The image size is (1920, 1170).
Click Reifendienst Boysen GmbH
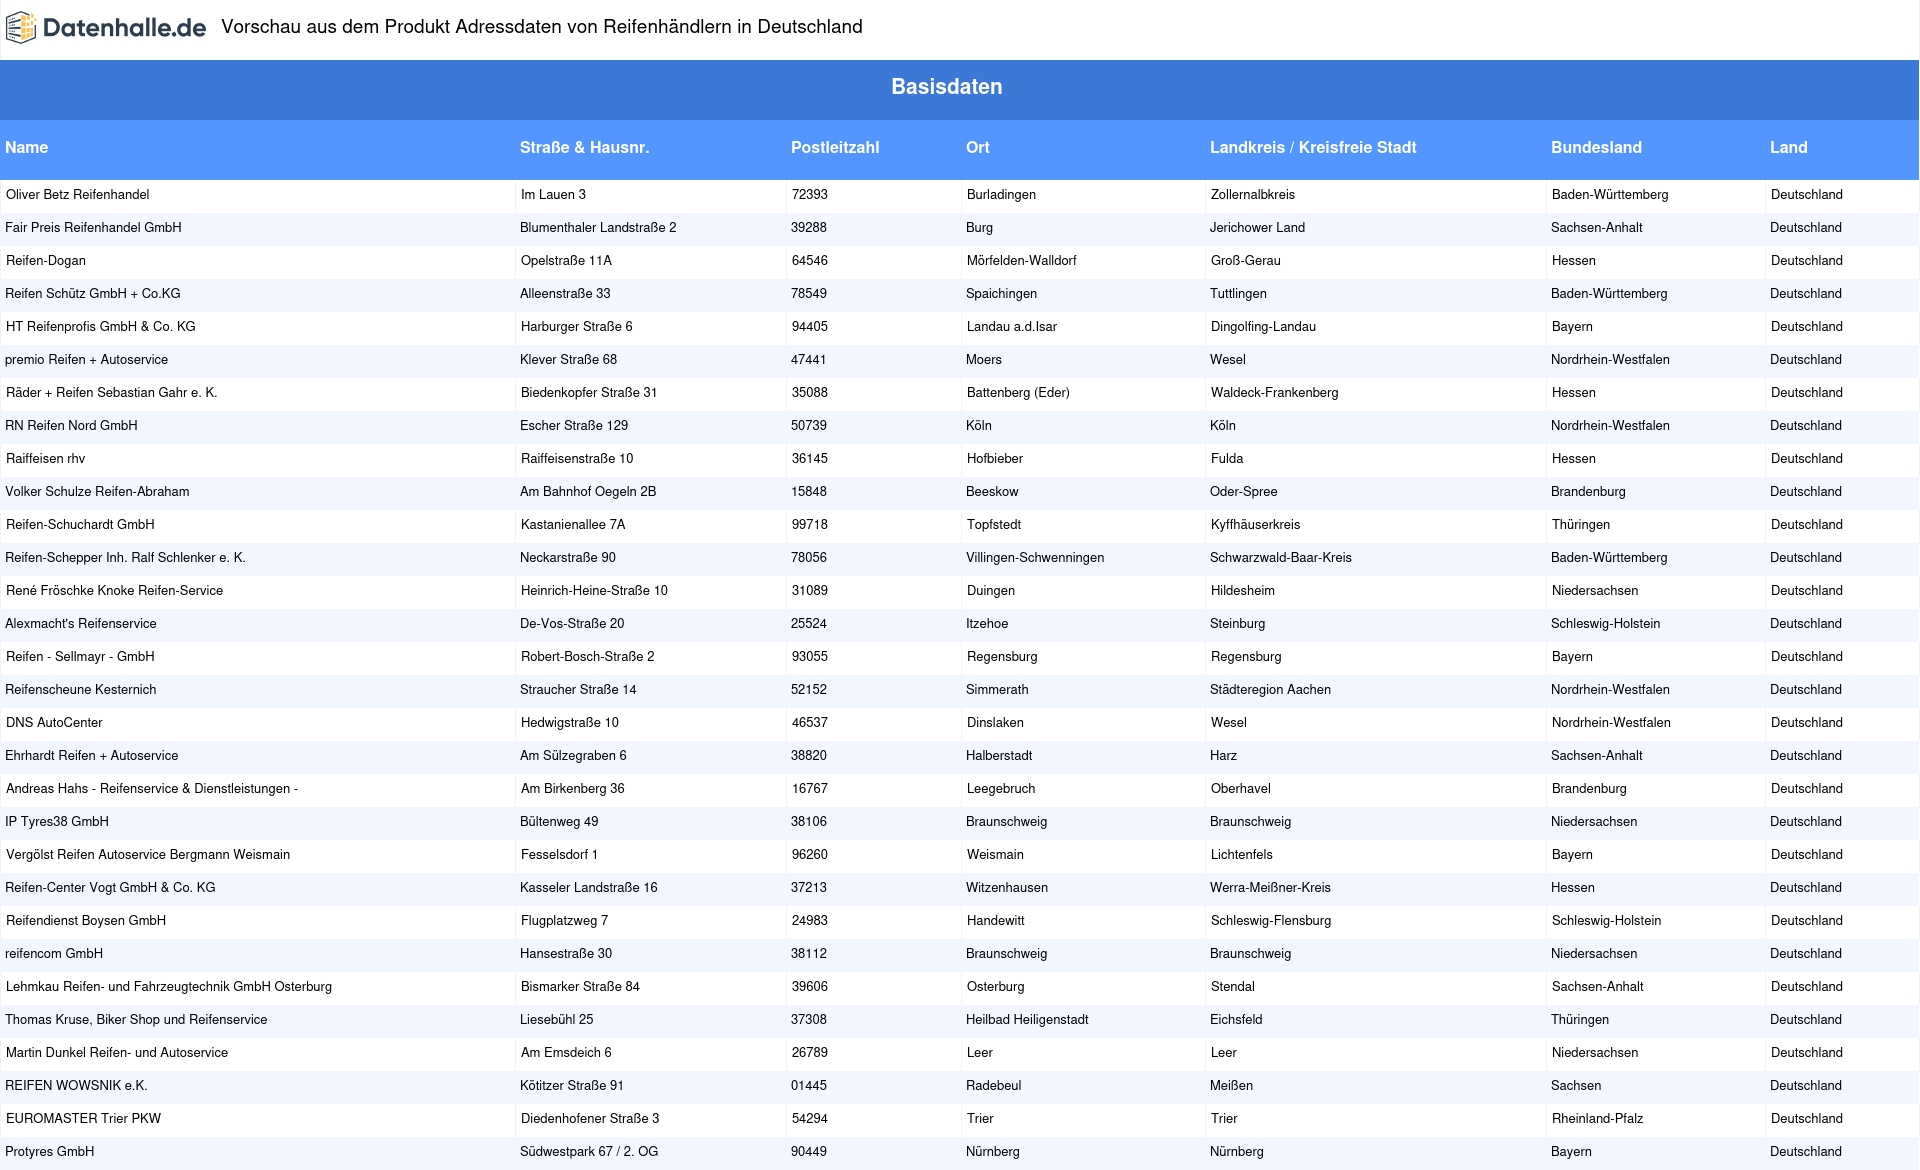pos(86,920)
